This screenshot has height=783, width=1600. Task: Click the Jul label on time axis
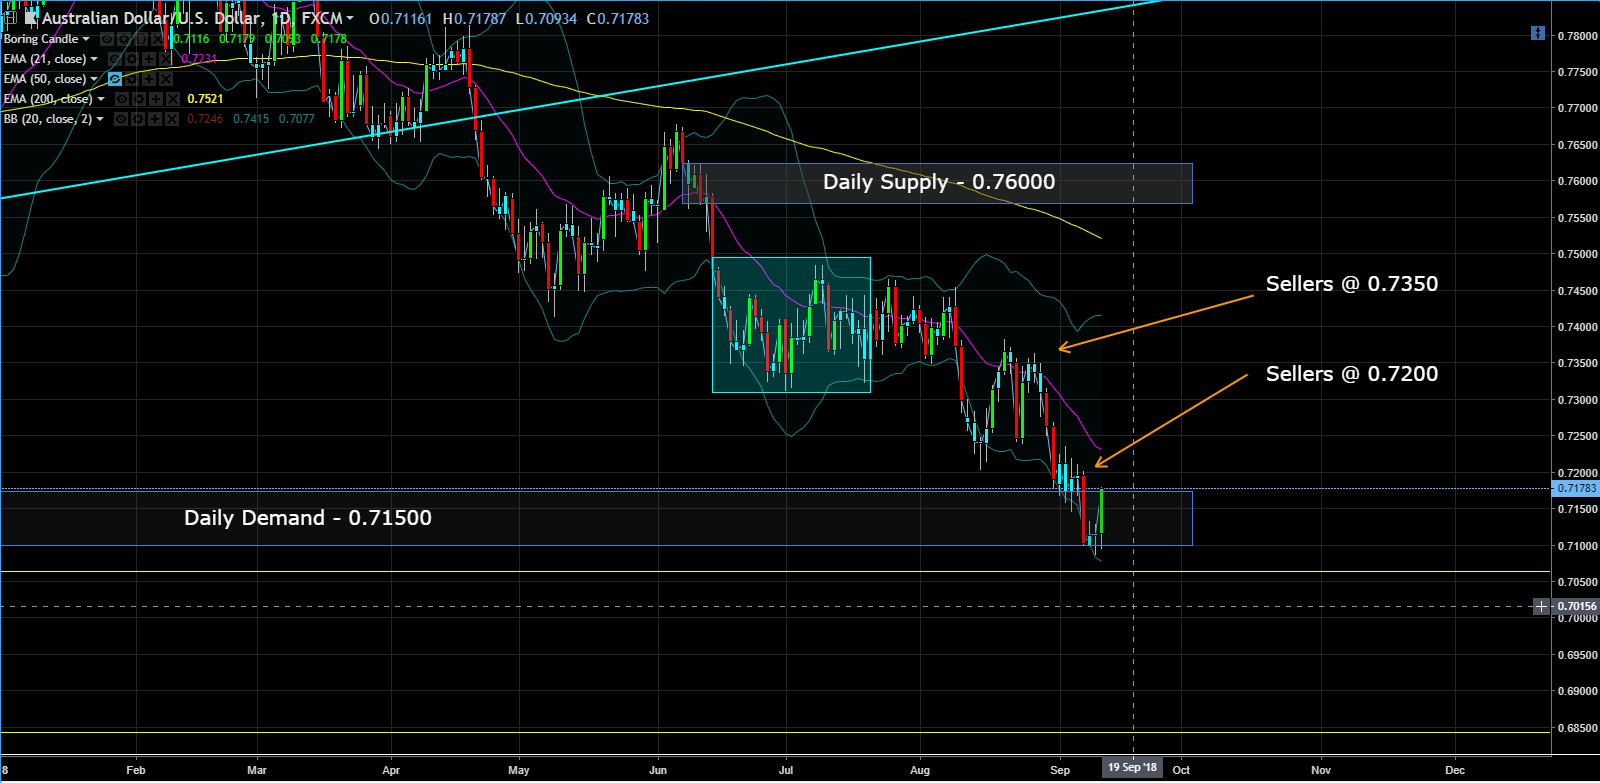[786, 770]
